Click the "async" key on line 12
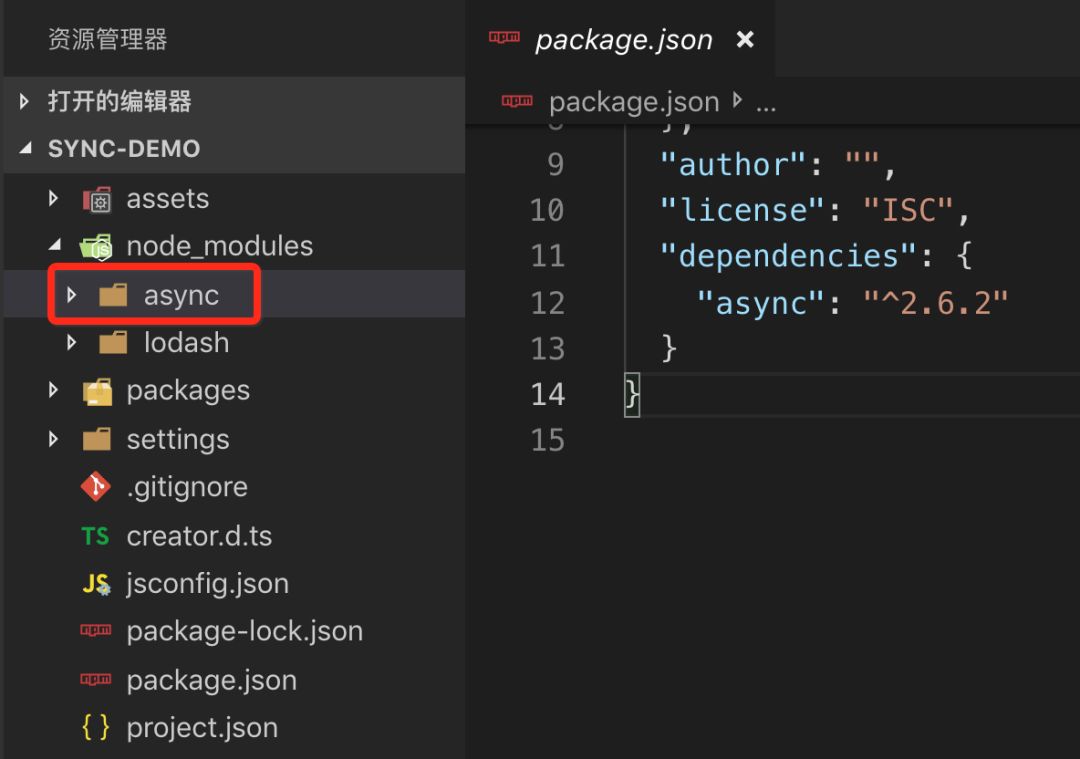This screenshot has width=1080, height=759. pyautogui.click(x=760, y=303)
